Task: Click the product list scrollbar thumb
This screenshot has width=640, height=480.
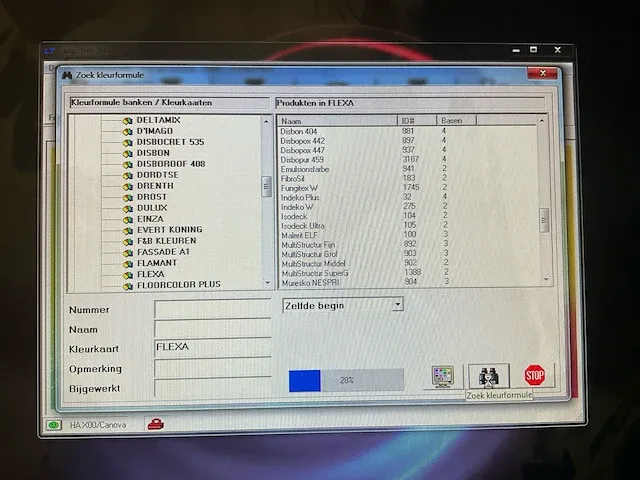Action: pyautogui.click(x=543, y=220)
